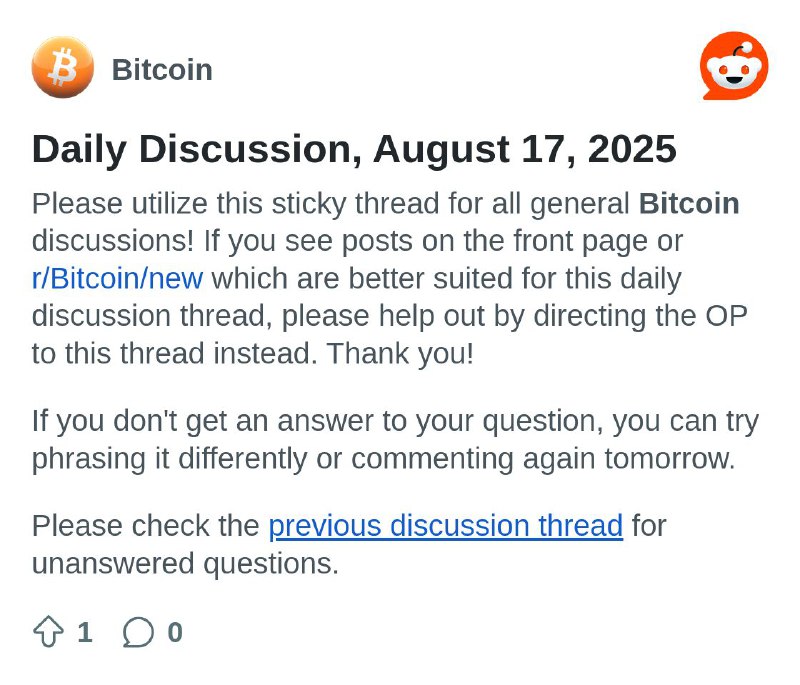This screenshot has width=800, height=685.
Task: Open the r/Bitcoin/new link
Action: pyautogui.click(x=117, y=279)
